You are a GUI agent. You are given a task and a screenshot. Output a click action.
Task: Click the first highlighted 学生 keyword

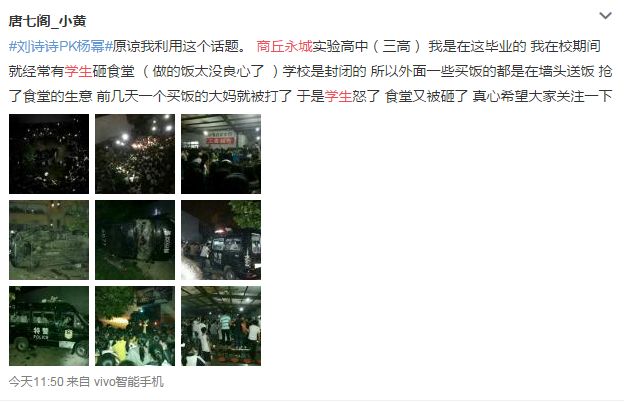(78, 71)
